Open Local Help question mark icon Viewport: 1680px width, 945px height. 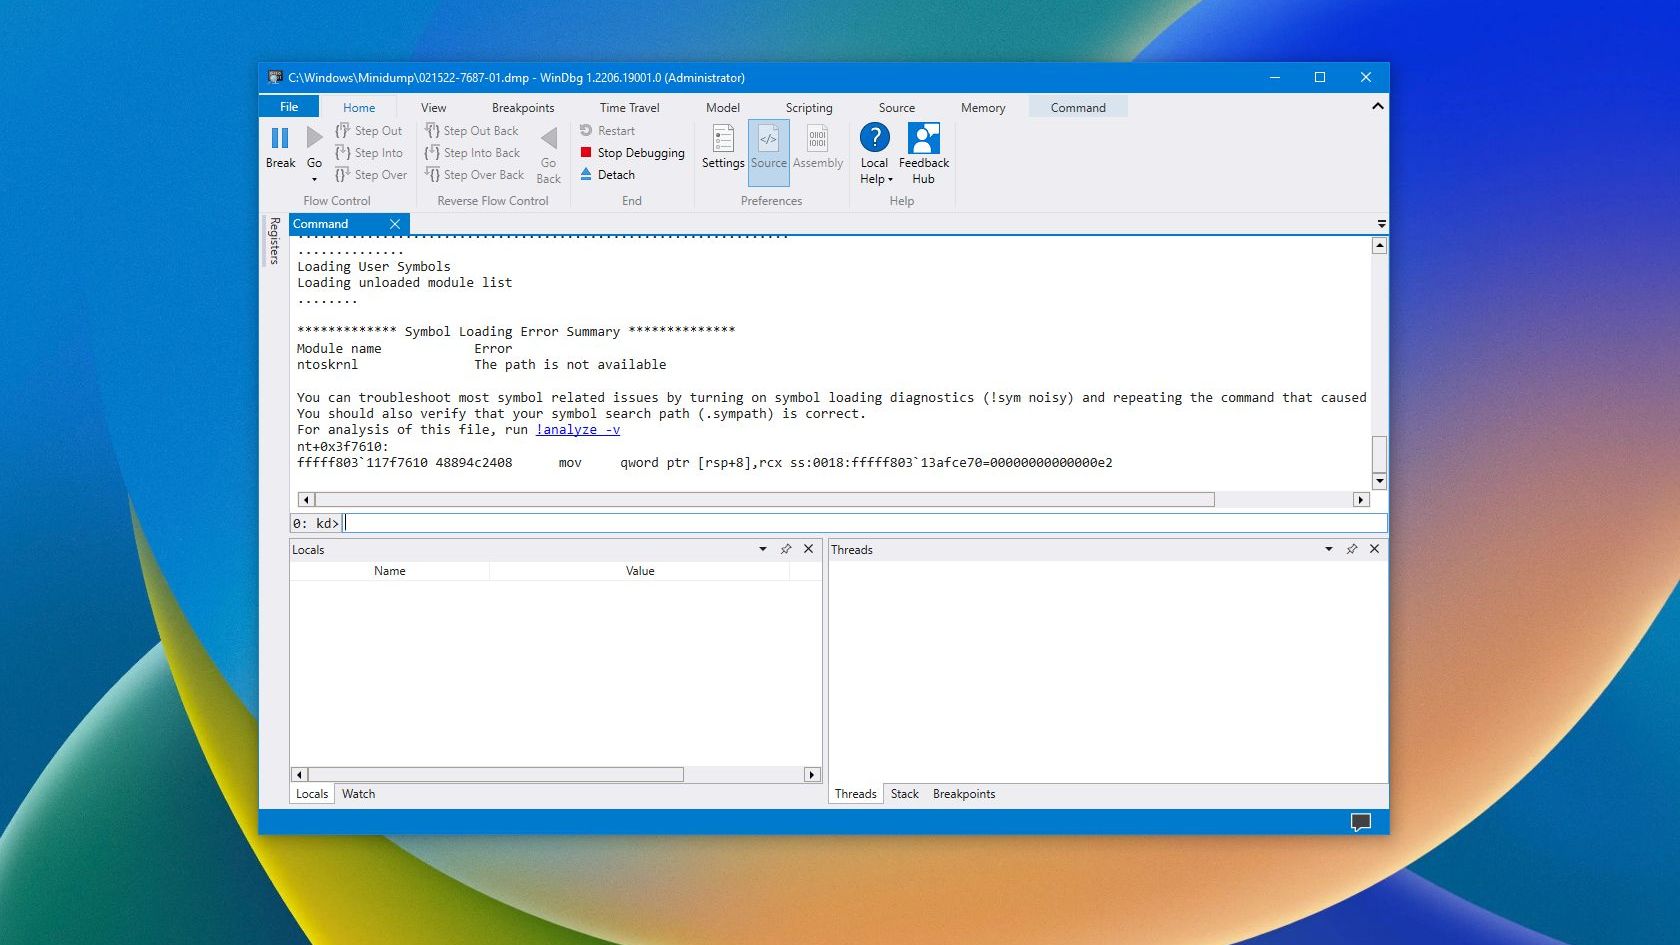coord(875,137)
